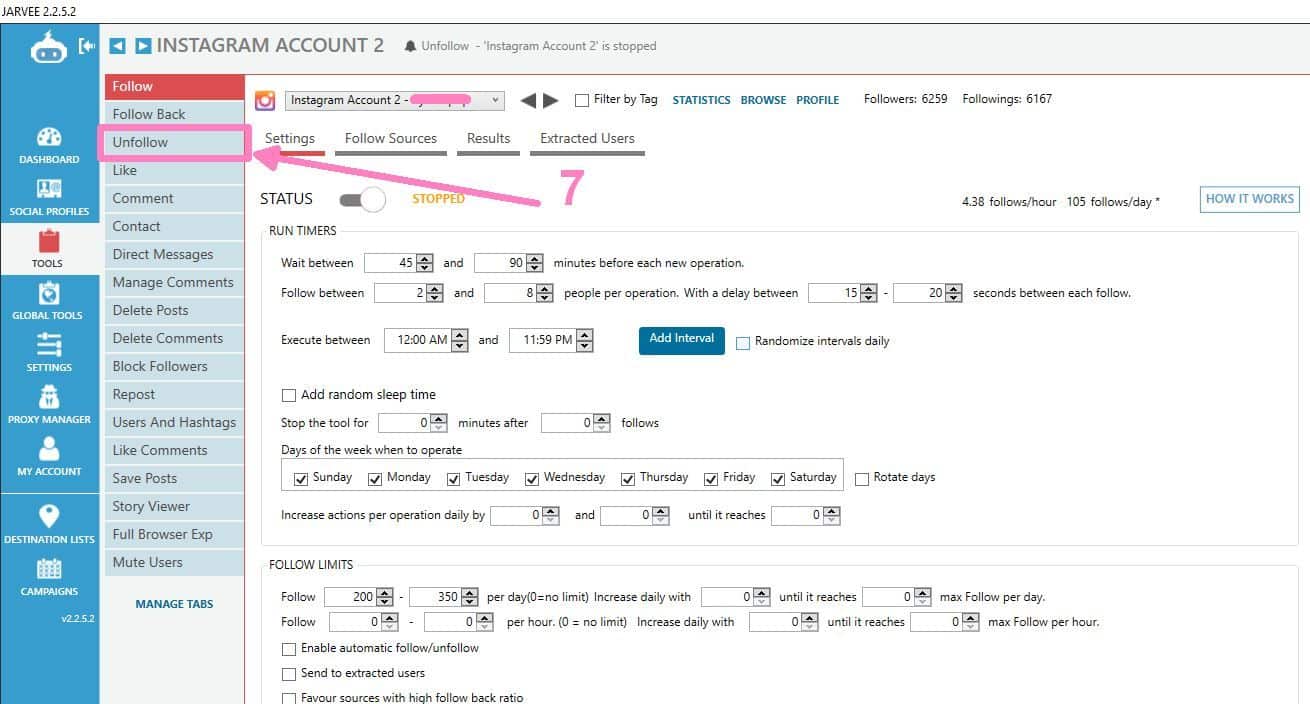The width and height of the screenshot is (1310, 704).
Task: Open the Direct Messages tool
Action: tap(175, 254)
